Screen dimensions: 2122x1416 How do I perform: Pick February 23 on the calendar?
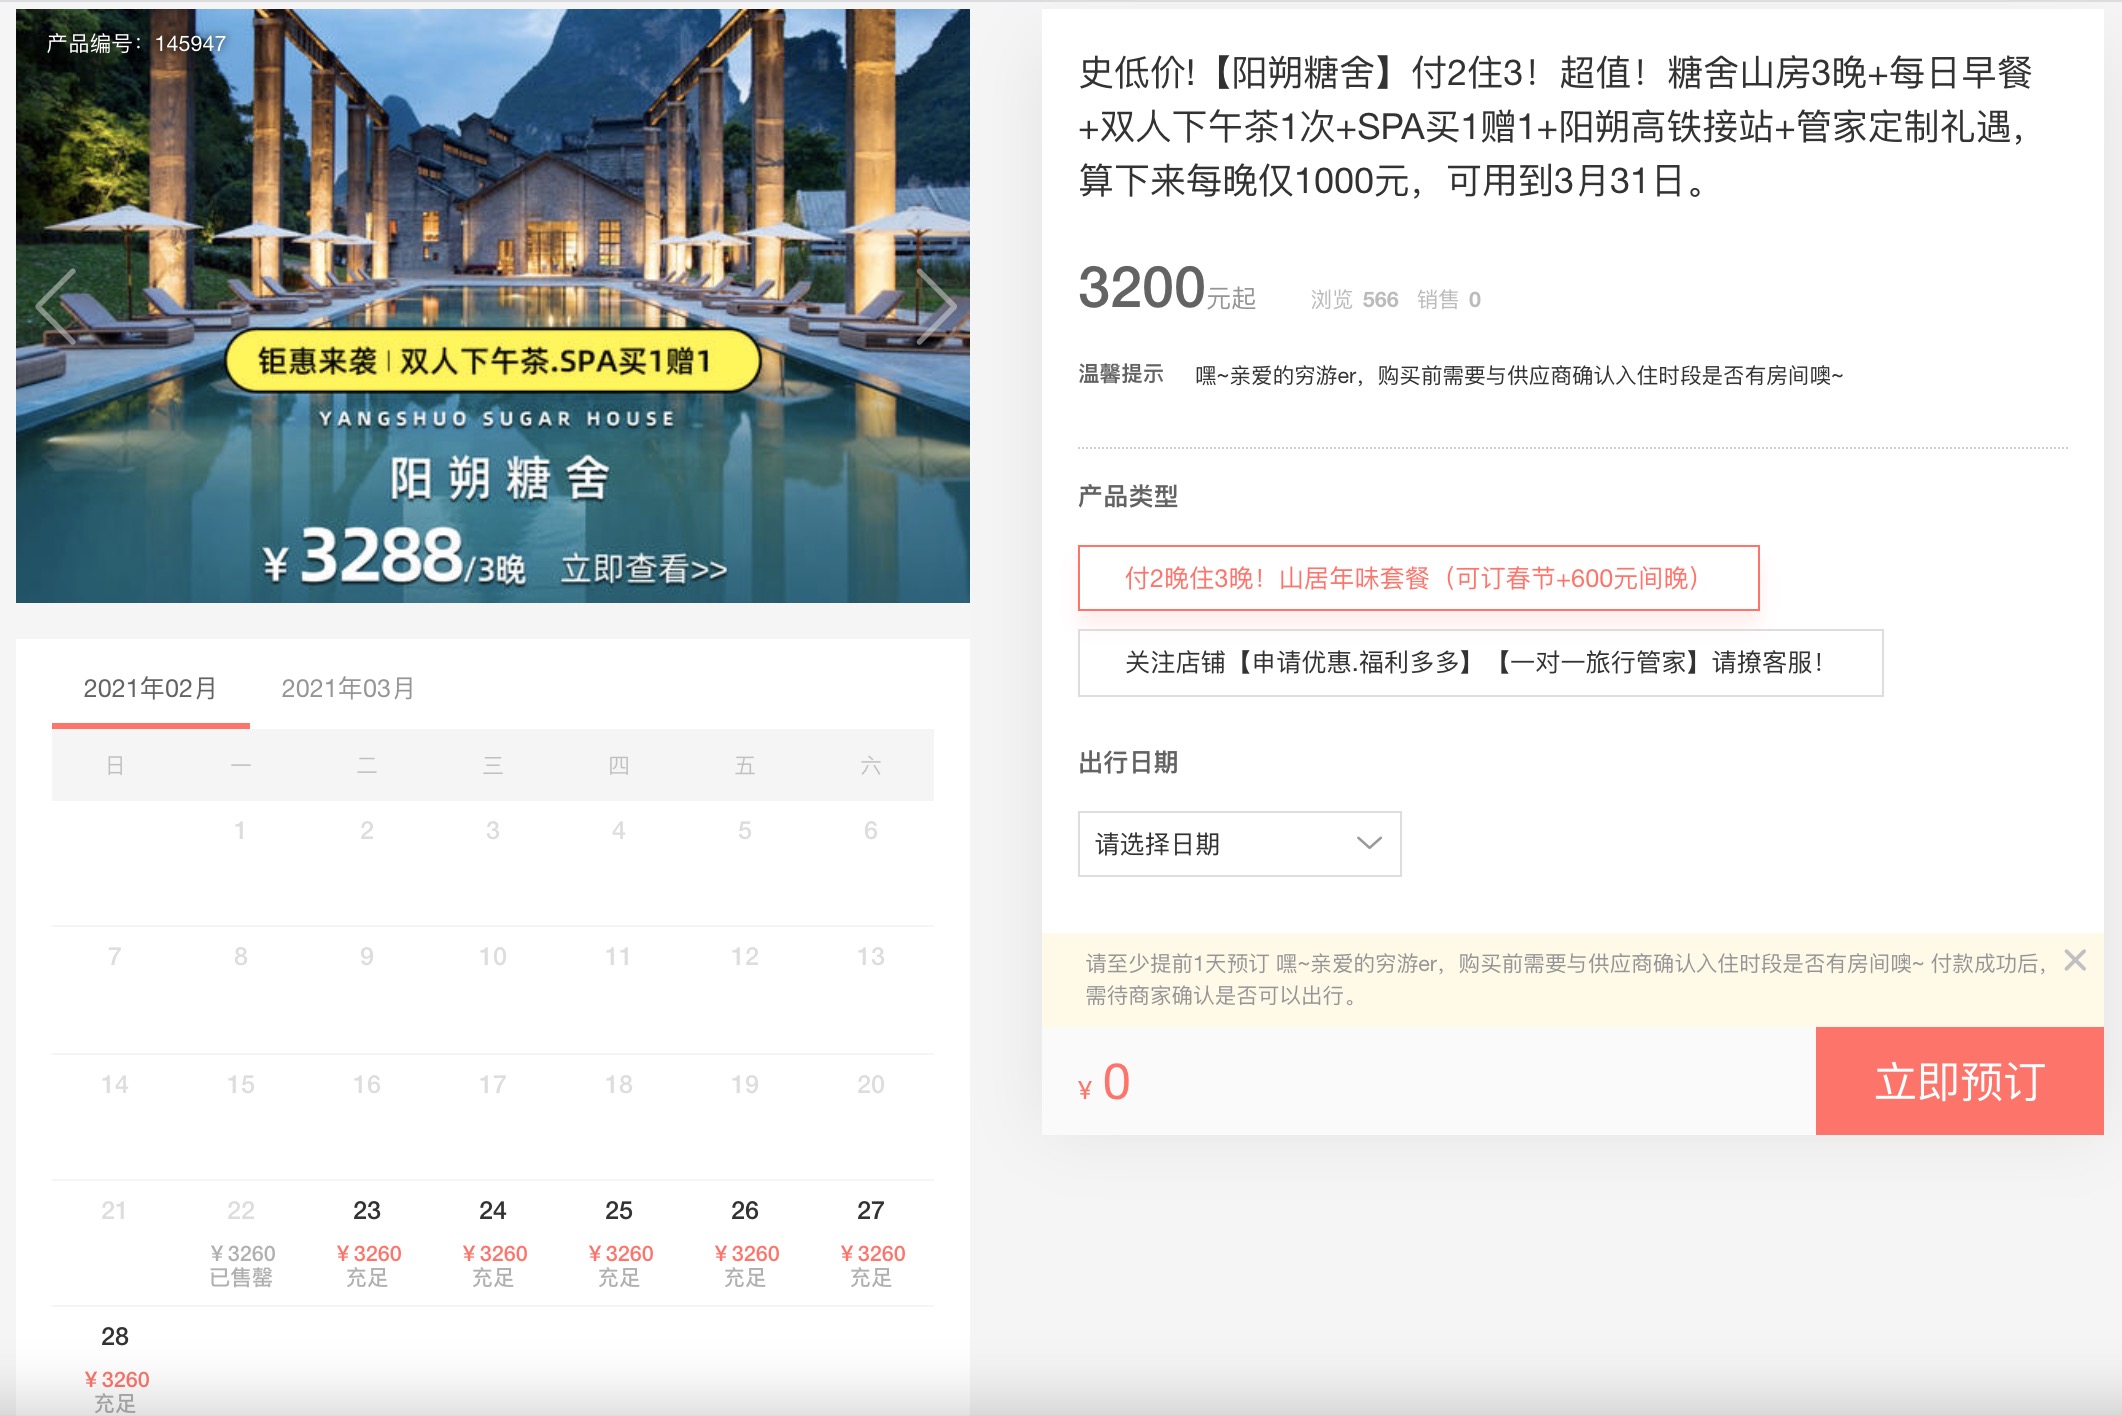(x=367, y=1243)
